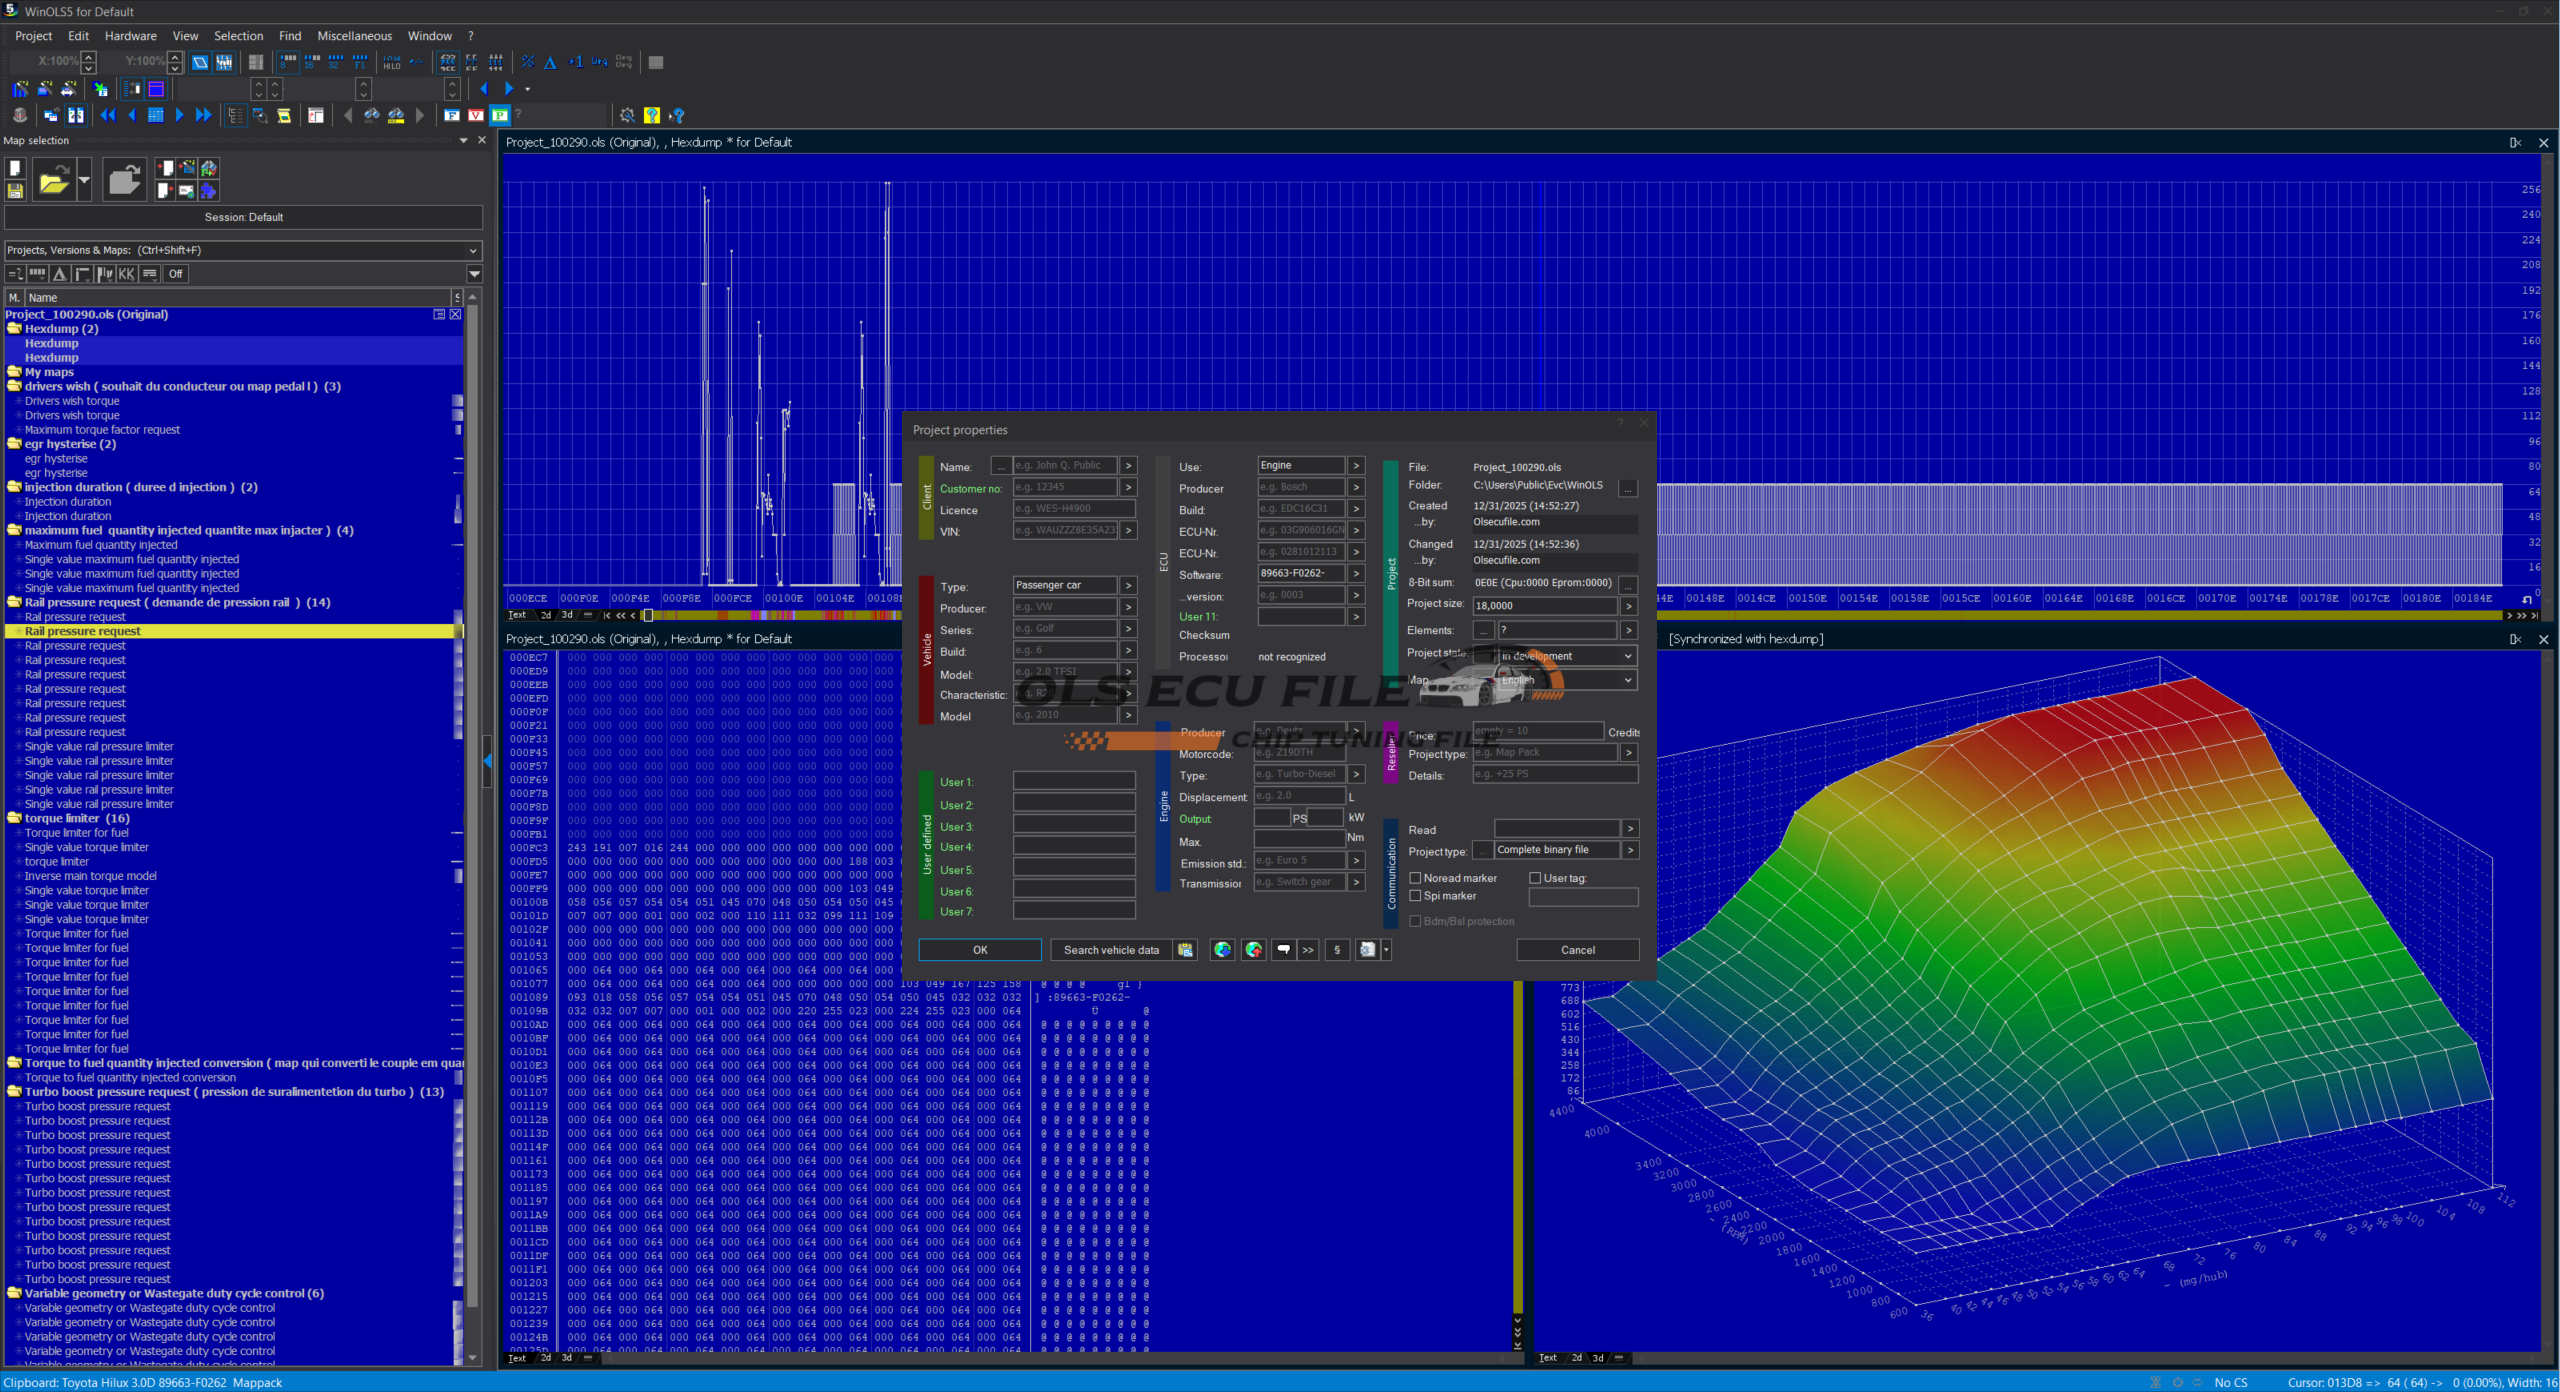Click the paragraph symbol button in dialog
This screenshot has width=2560, height=1392.
coord(1337,950)
